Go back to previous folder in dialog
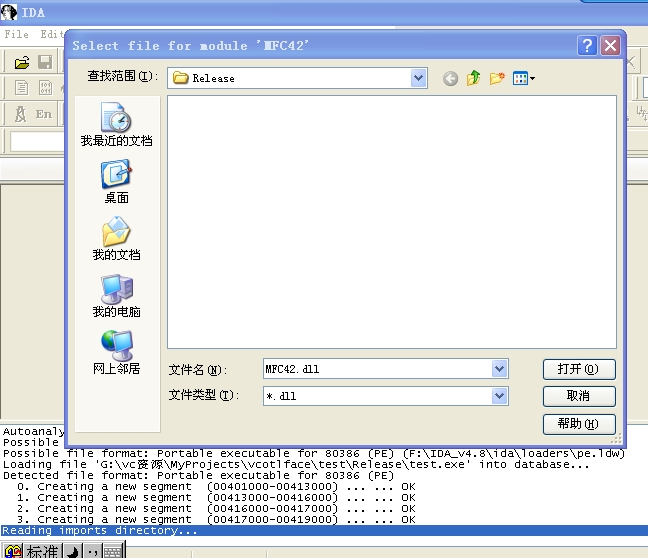The width and height of the screenshot is (648, 558). [x=450, y=78]
